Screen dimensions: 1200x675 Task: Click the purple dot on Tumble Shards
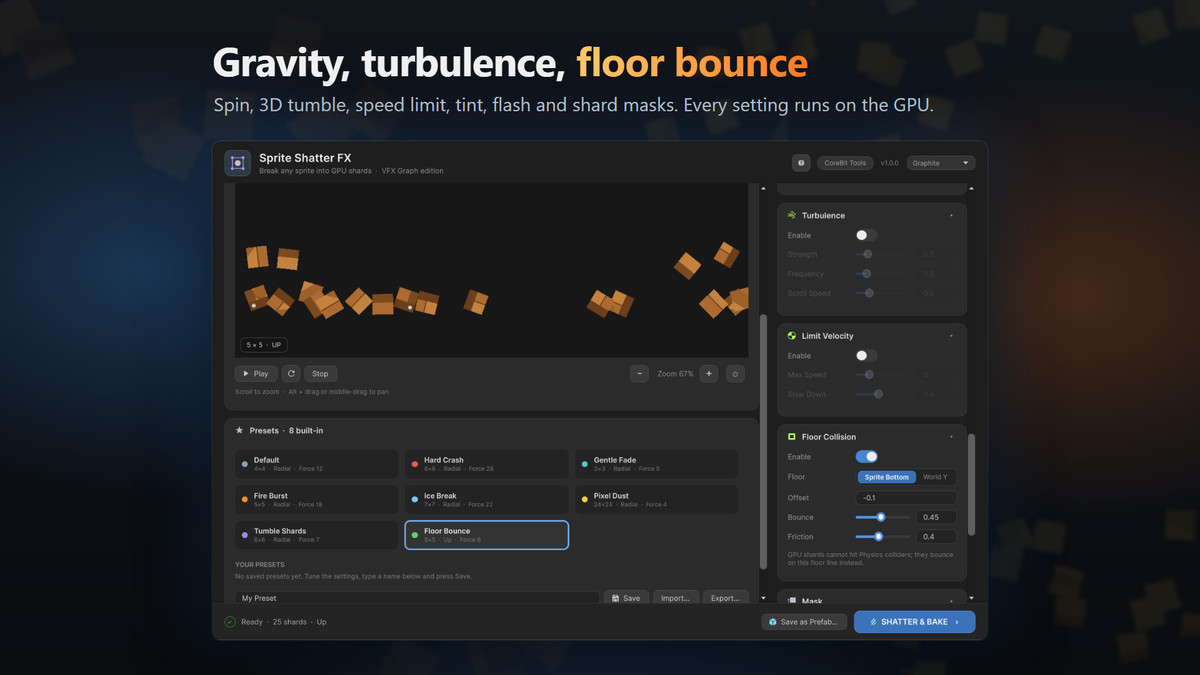tap(245, 535)
